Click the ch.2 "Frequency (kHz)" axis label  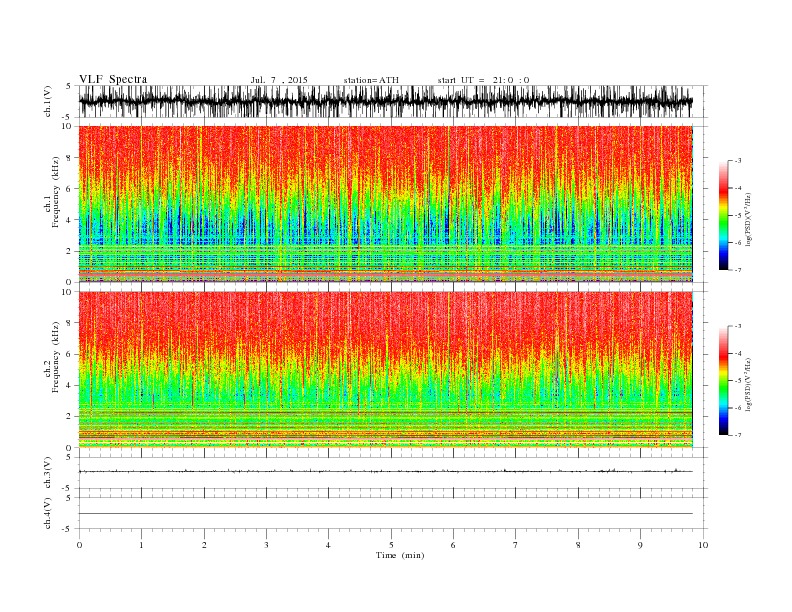coord(56,357)
